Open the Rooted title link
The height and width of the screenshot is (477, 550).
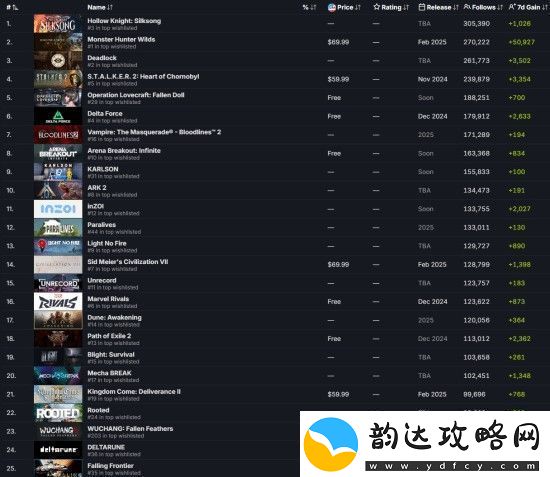[x=98, y=410]
